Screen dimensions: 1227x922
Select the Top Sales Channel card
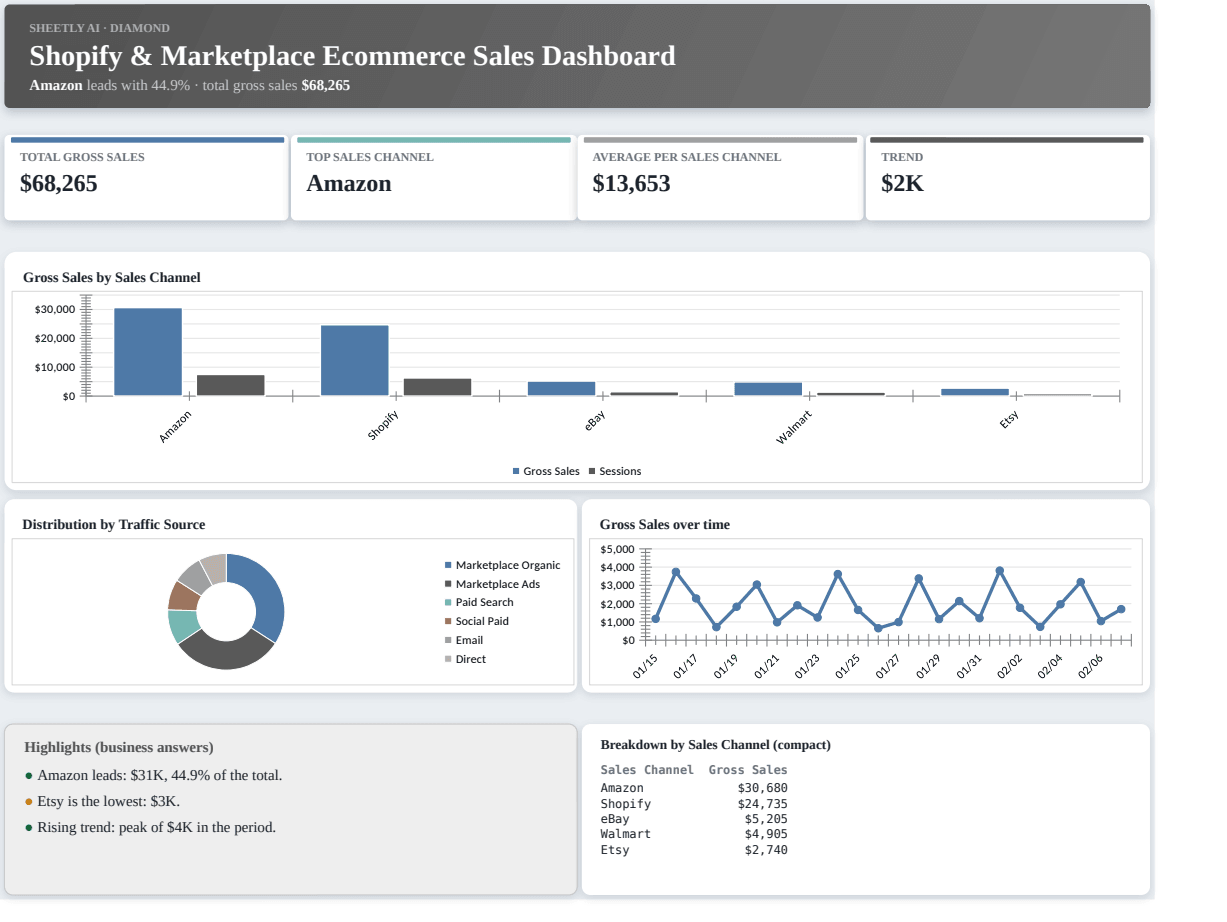[x=433, y=178]
